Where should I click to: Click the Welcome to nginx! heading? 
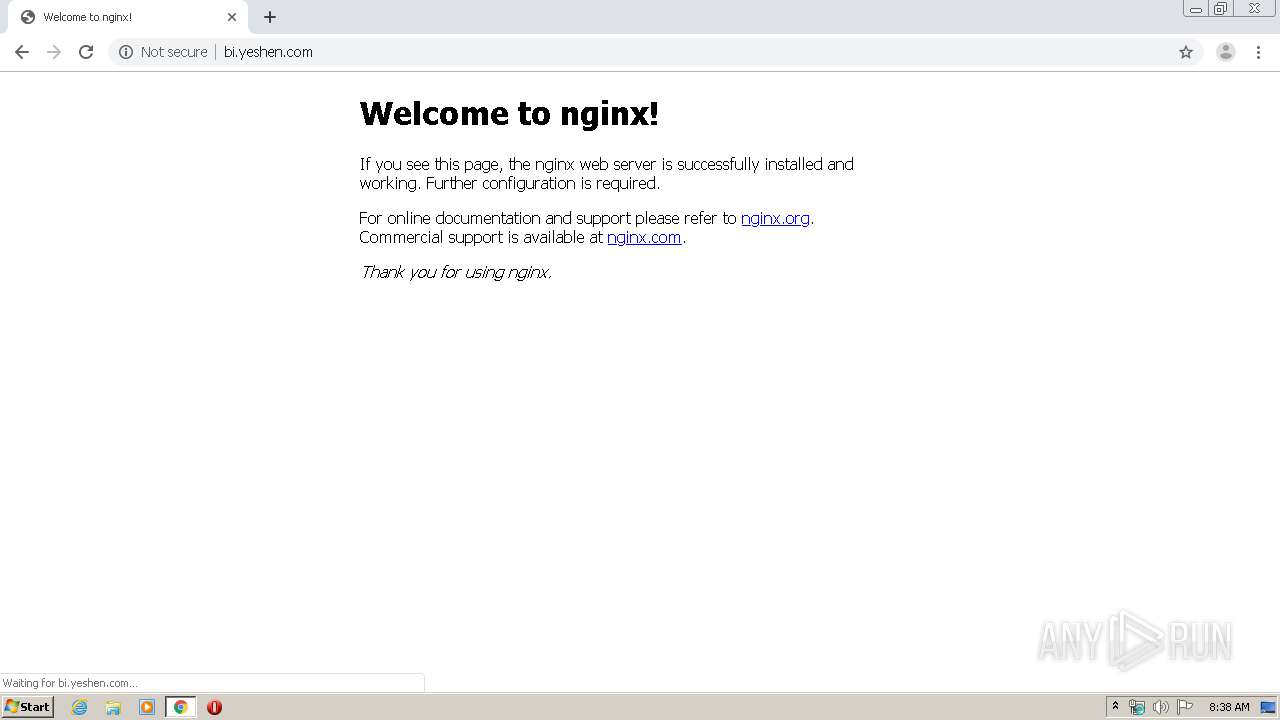pos(509,114)
